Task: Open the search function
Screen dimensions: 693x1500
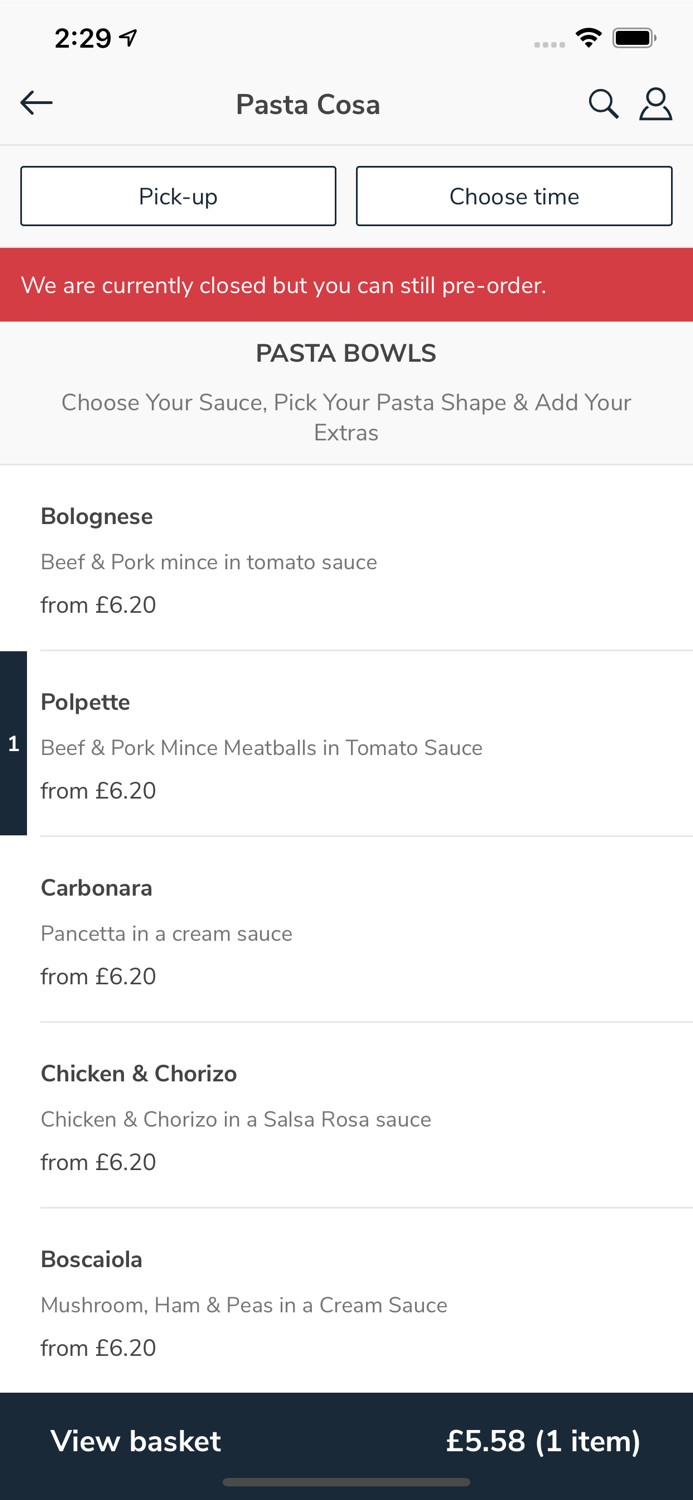Action: [x=604, y=102]
